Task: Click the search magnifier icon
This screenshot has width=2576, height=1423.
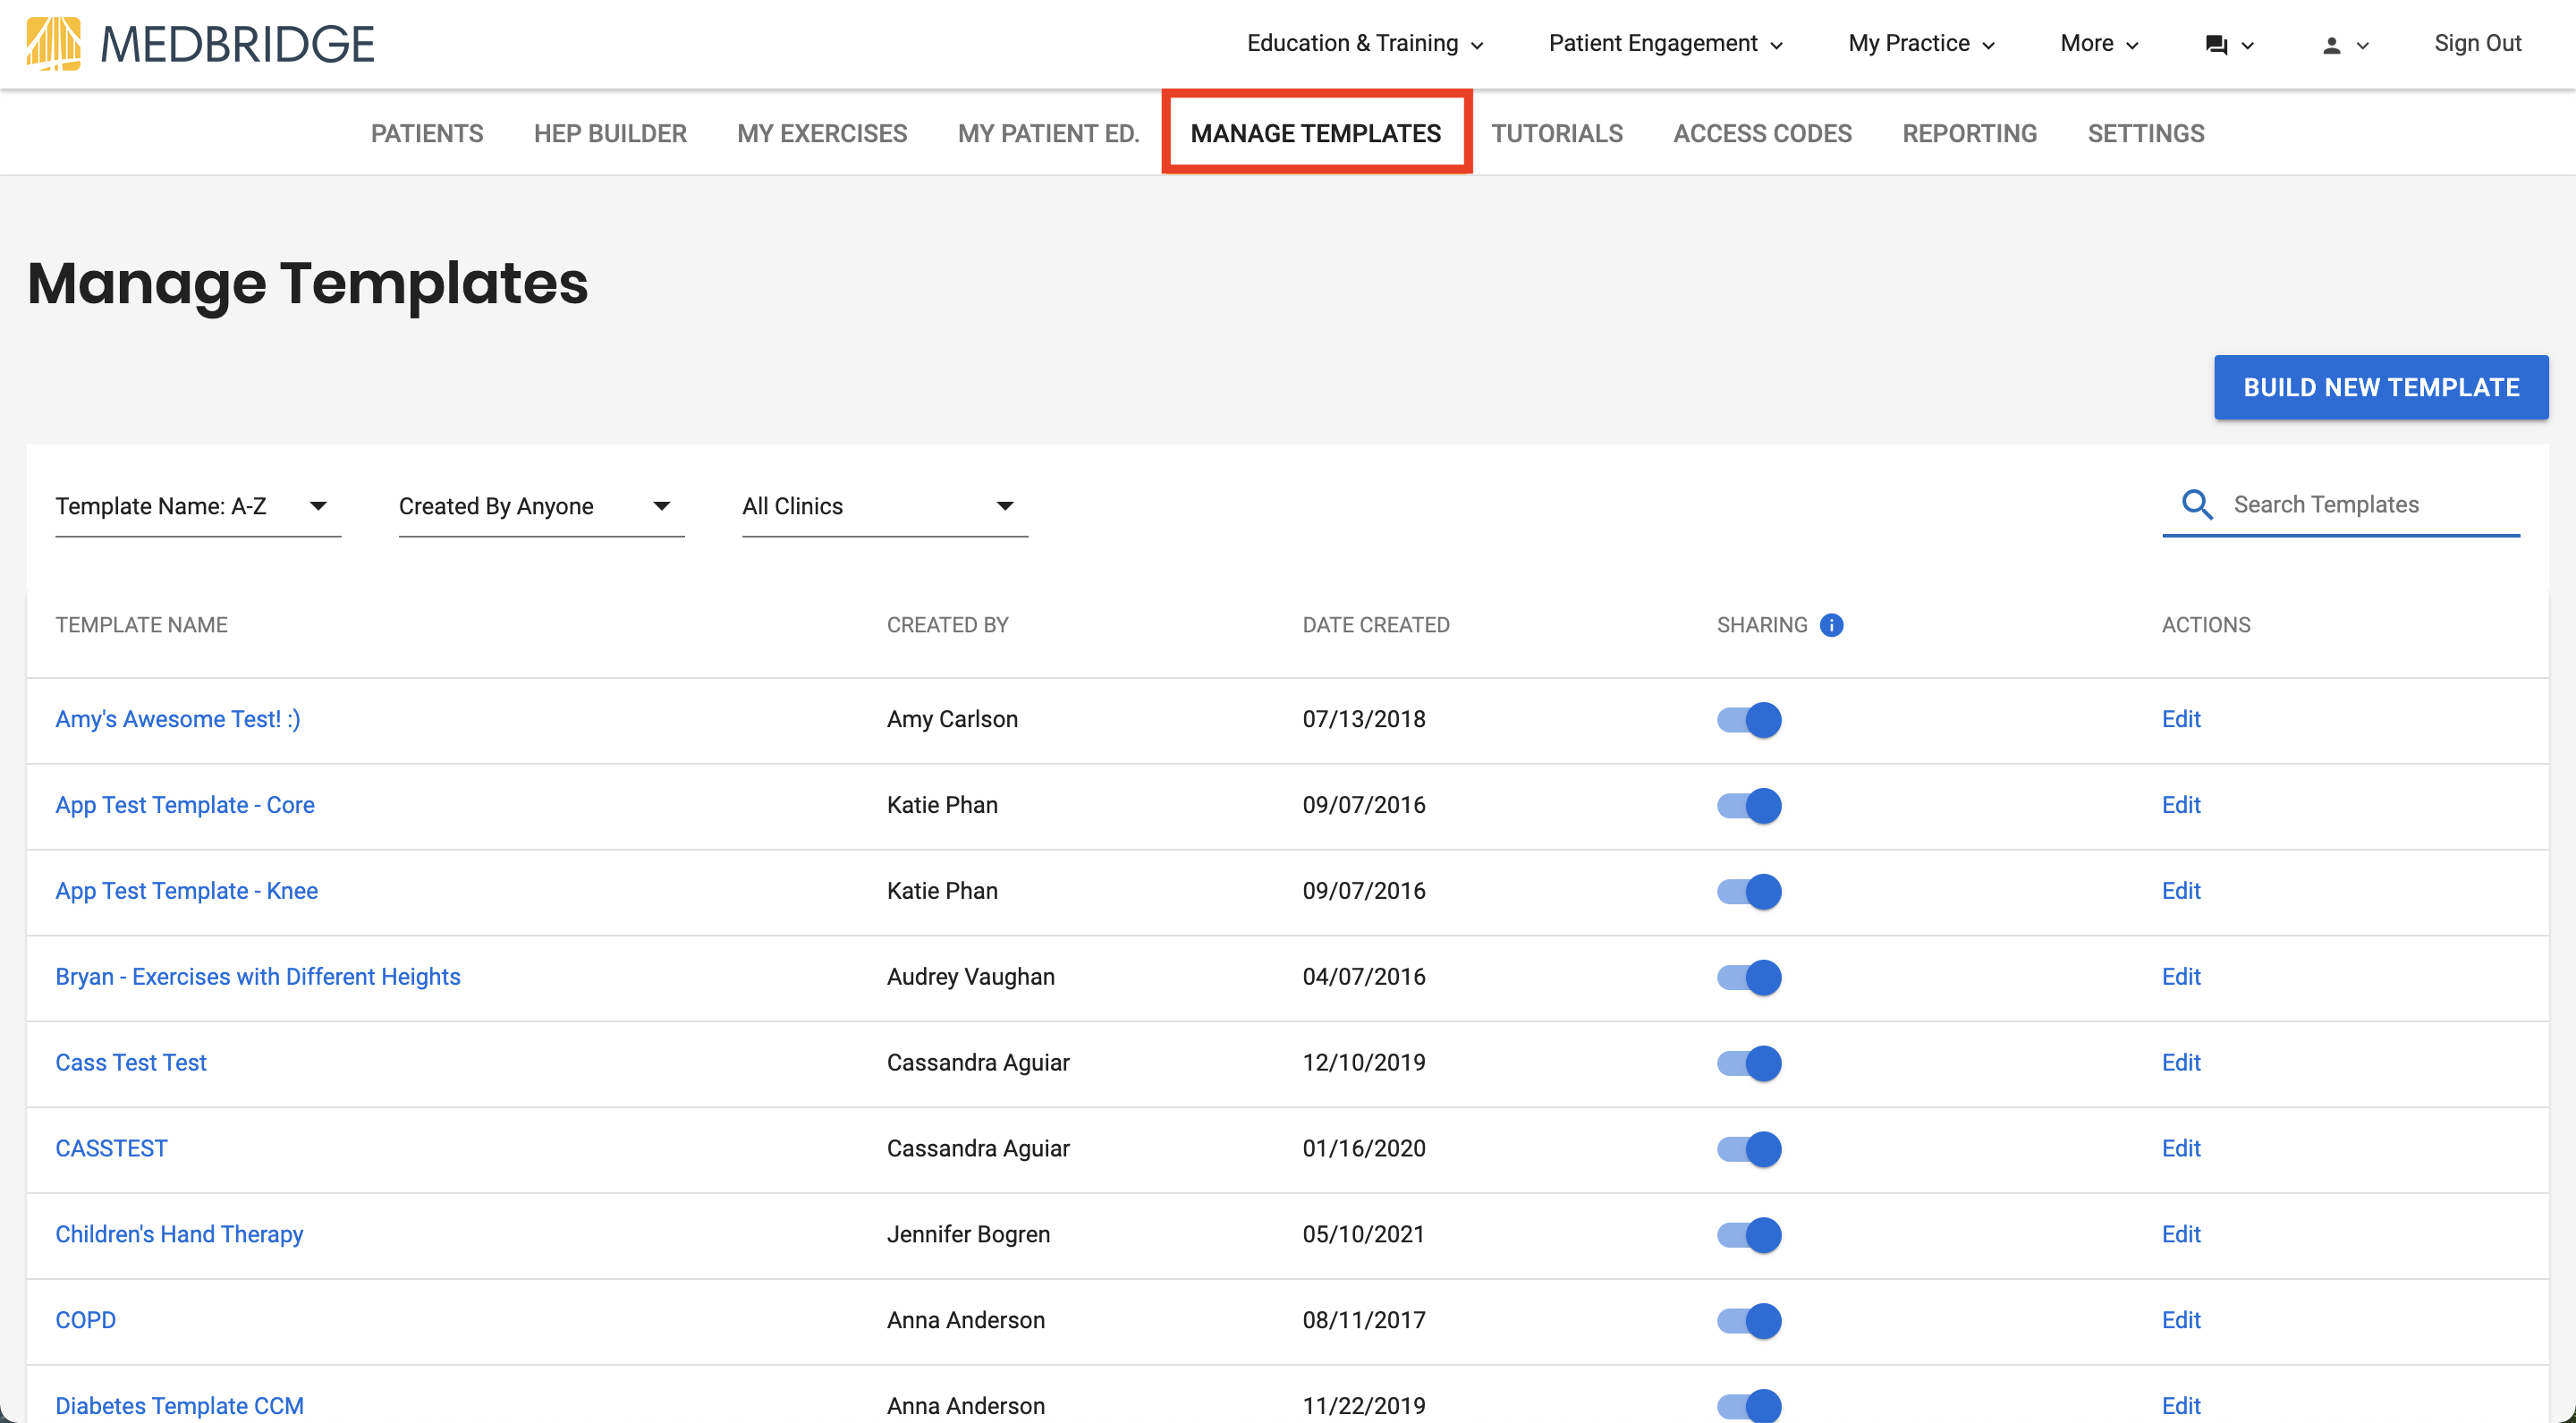Action: [2197, 504]
